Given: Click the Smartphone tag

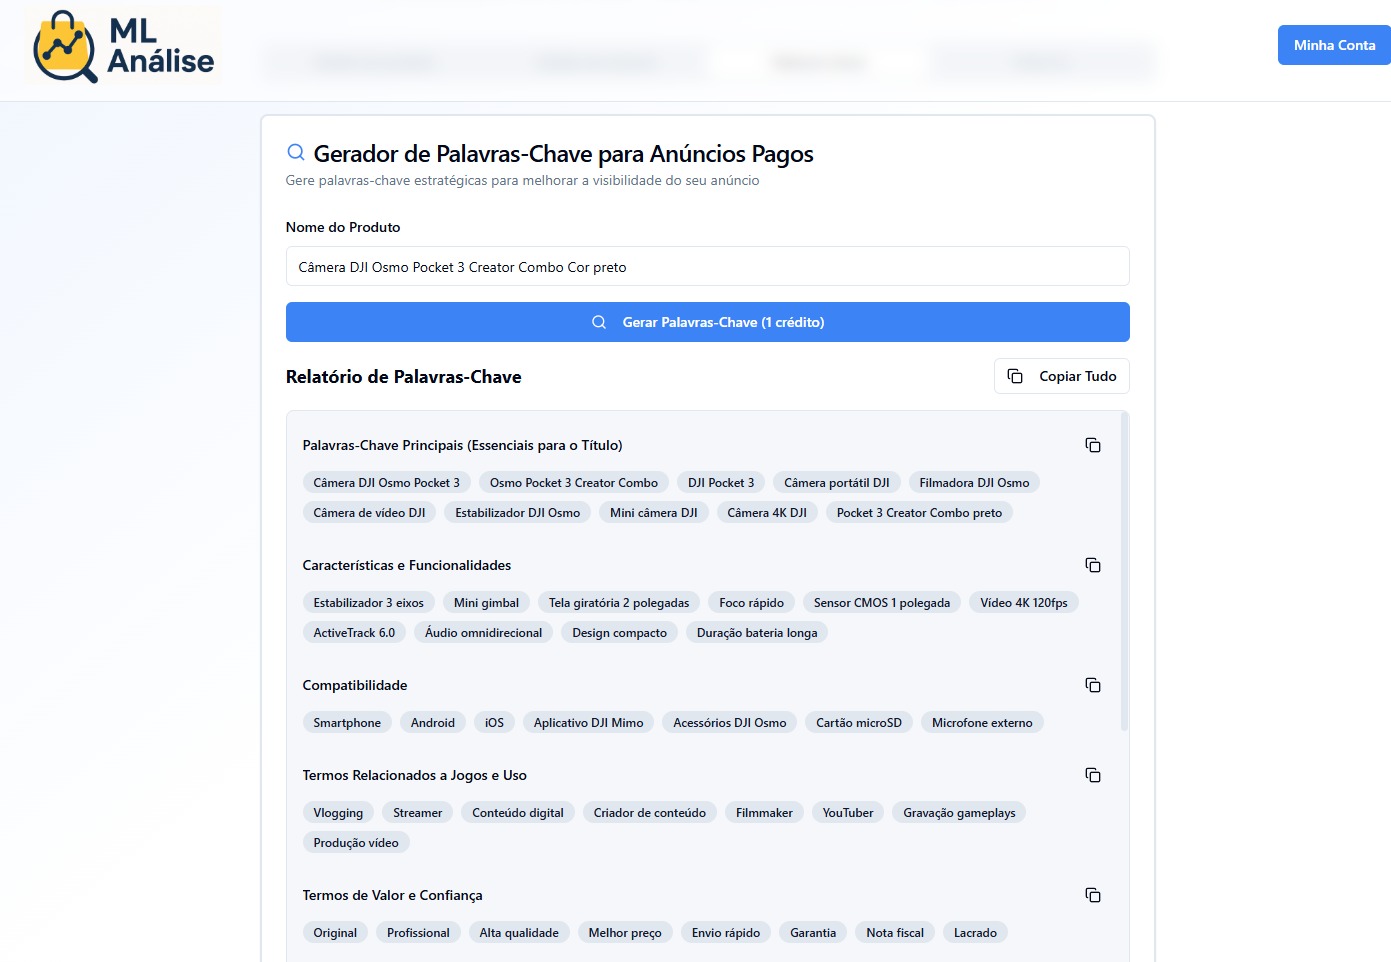Looking at the screenshot, I should pos(347,723).
